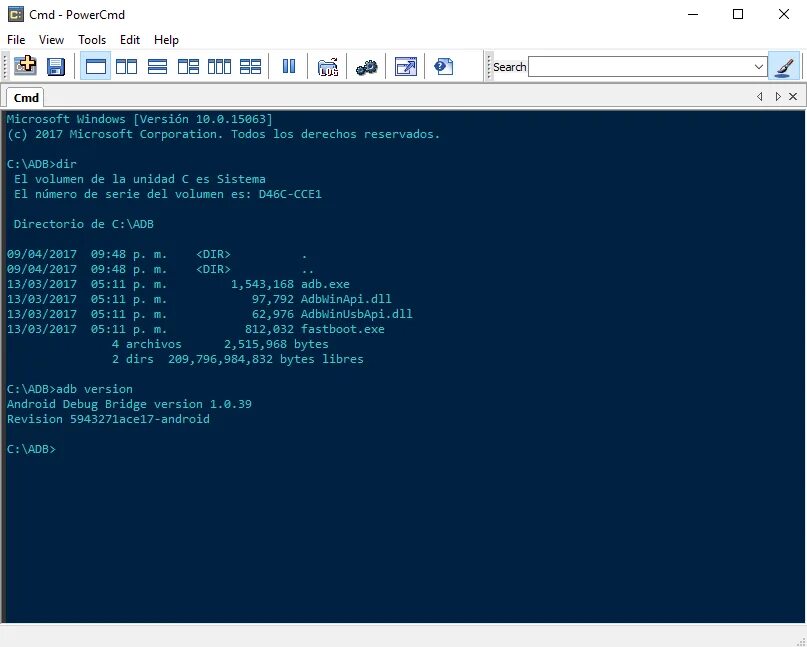807x647 pixels.
Task: Select two vertical panes layout icon
Action: (127, 66)
